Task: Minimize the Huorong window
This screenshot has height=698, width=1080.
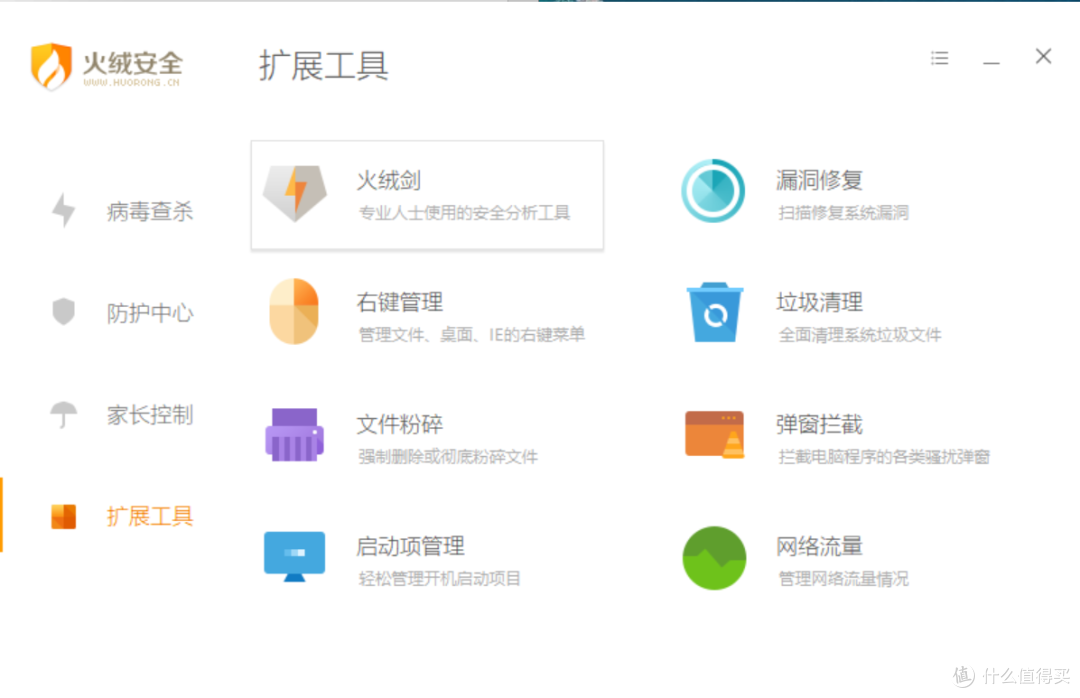Action: (991, 61)
